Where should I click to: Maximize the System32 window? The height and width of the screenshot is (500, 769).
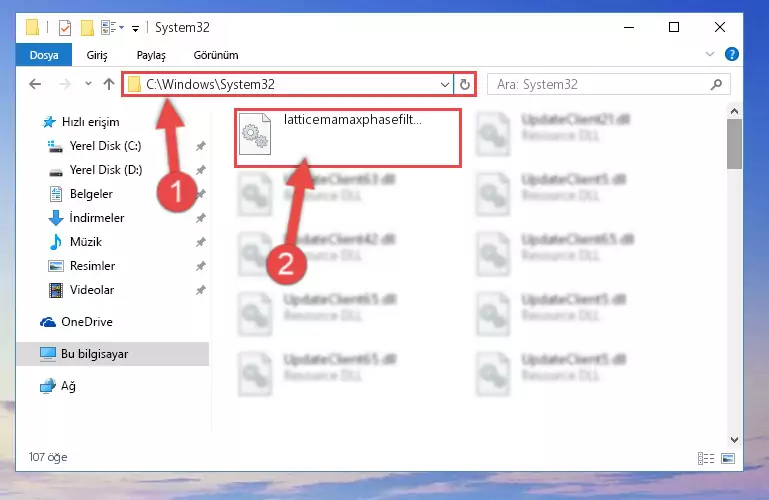(x=674, y=27)
